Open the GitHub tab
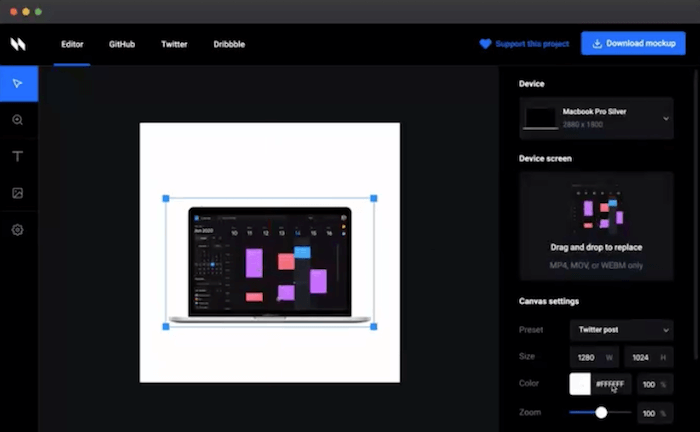The width and height of the screenshot is (700, 432). click(x=122, y=44)
